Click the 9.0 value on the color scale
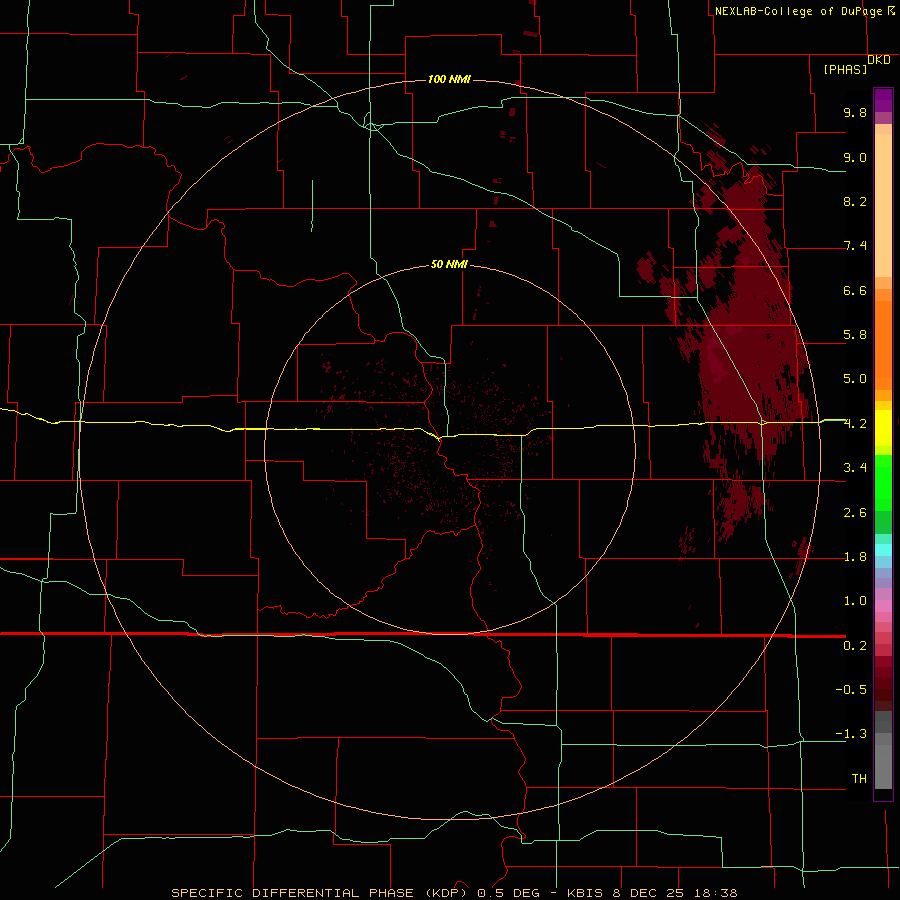 (x=855, y=157)
